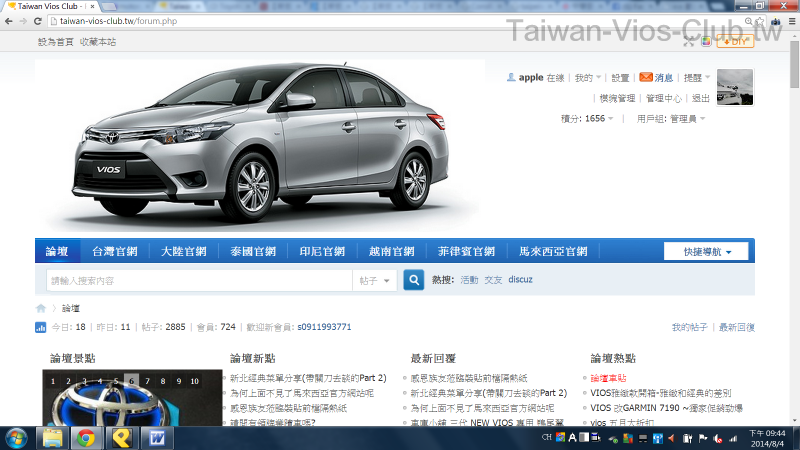Open the 菲律賓官網 navigation tab
The height and width of the screenshot is (450, 800).
(466, 251)
